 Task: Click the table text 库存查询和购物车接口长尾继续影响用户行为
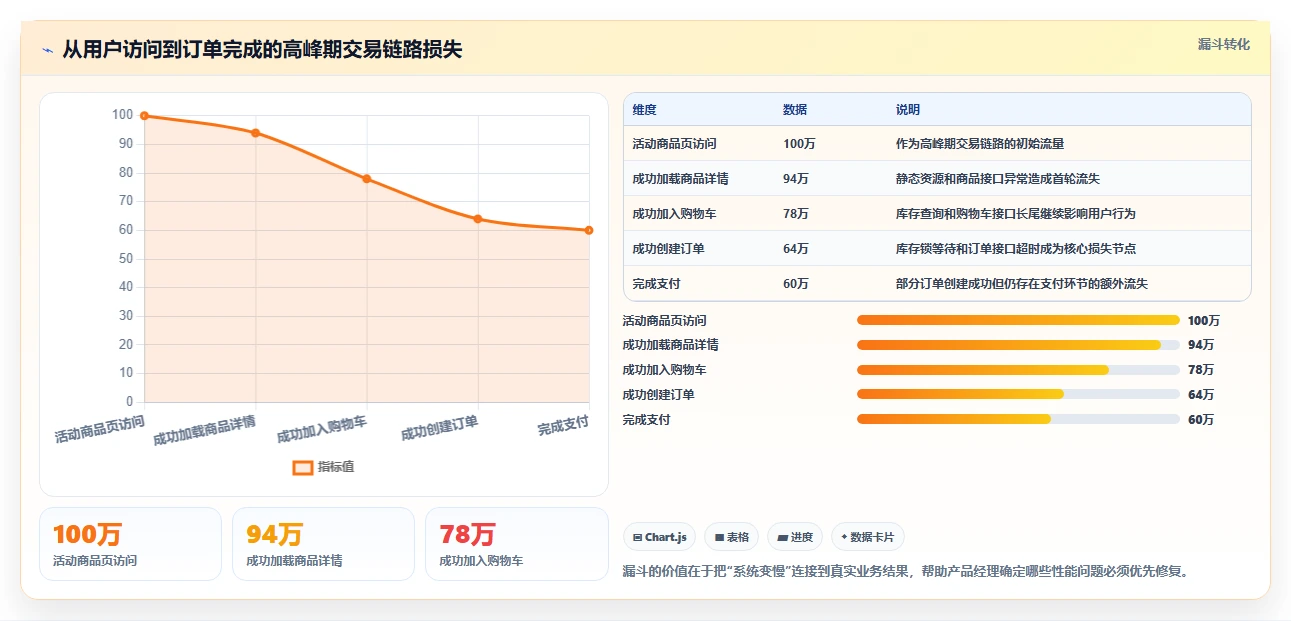coord(1016,214)
